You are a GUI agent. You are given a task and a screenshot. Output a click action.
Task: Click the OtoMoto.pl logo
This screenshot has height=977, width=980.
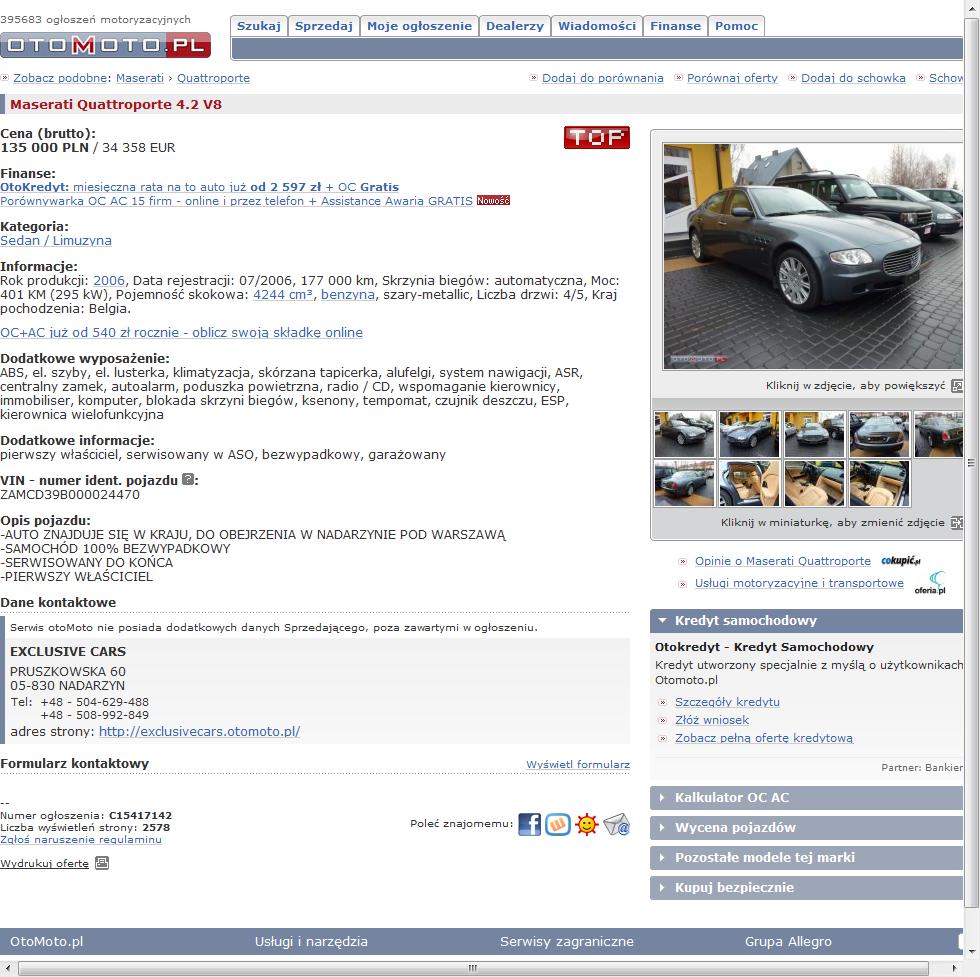[105, 45]
